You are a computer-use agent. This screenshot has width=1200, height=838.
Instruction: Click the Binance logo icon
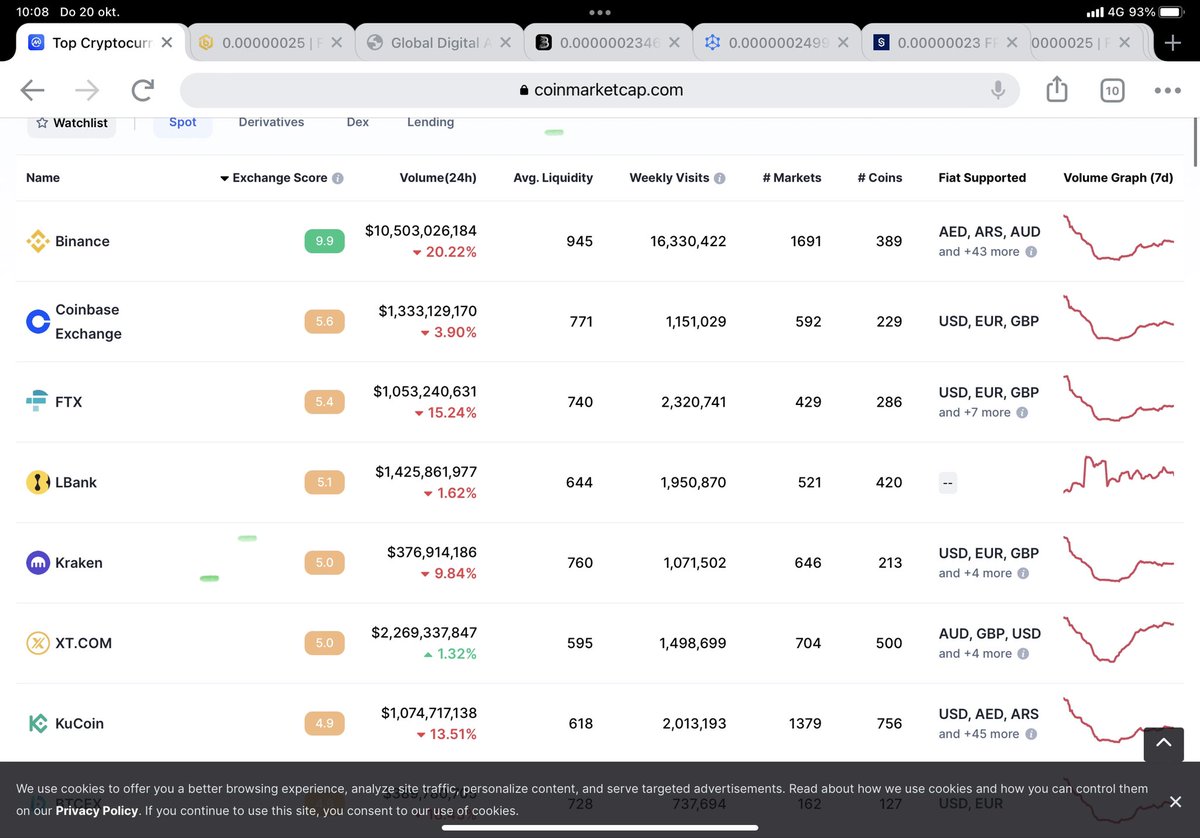pyautogui.click(x=38, y=241)
